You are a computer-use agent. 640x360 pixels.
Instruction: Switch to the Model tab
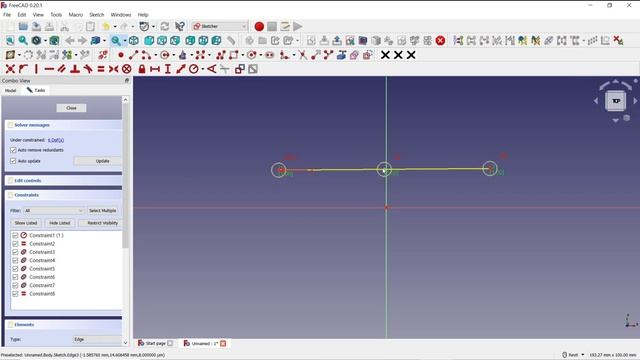coord(11,90)
